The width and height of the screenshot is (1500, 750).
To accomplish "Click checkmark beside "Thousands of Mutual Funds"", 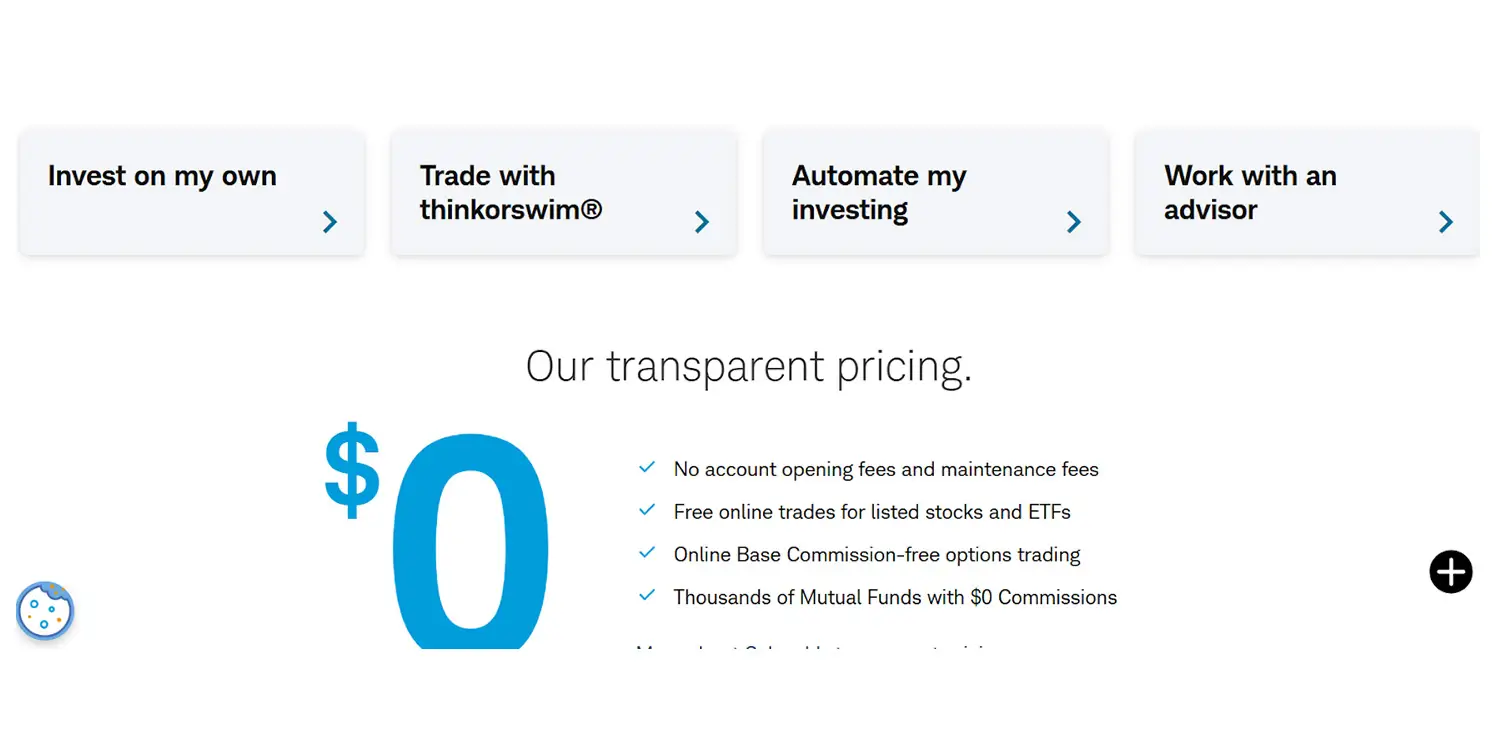I will pyautogui.click(x=646, y=595).
